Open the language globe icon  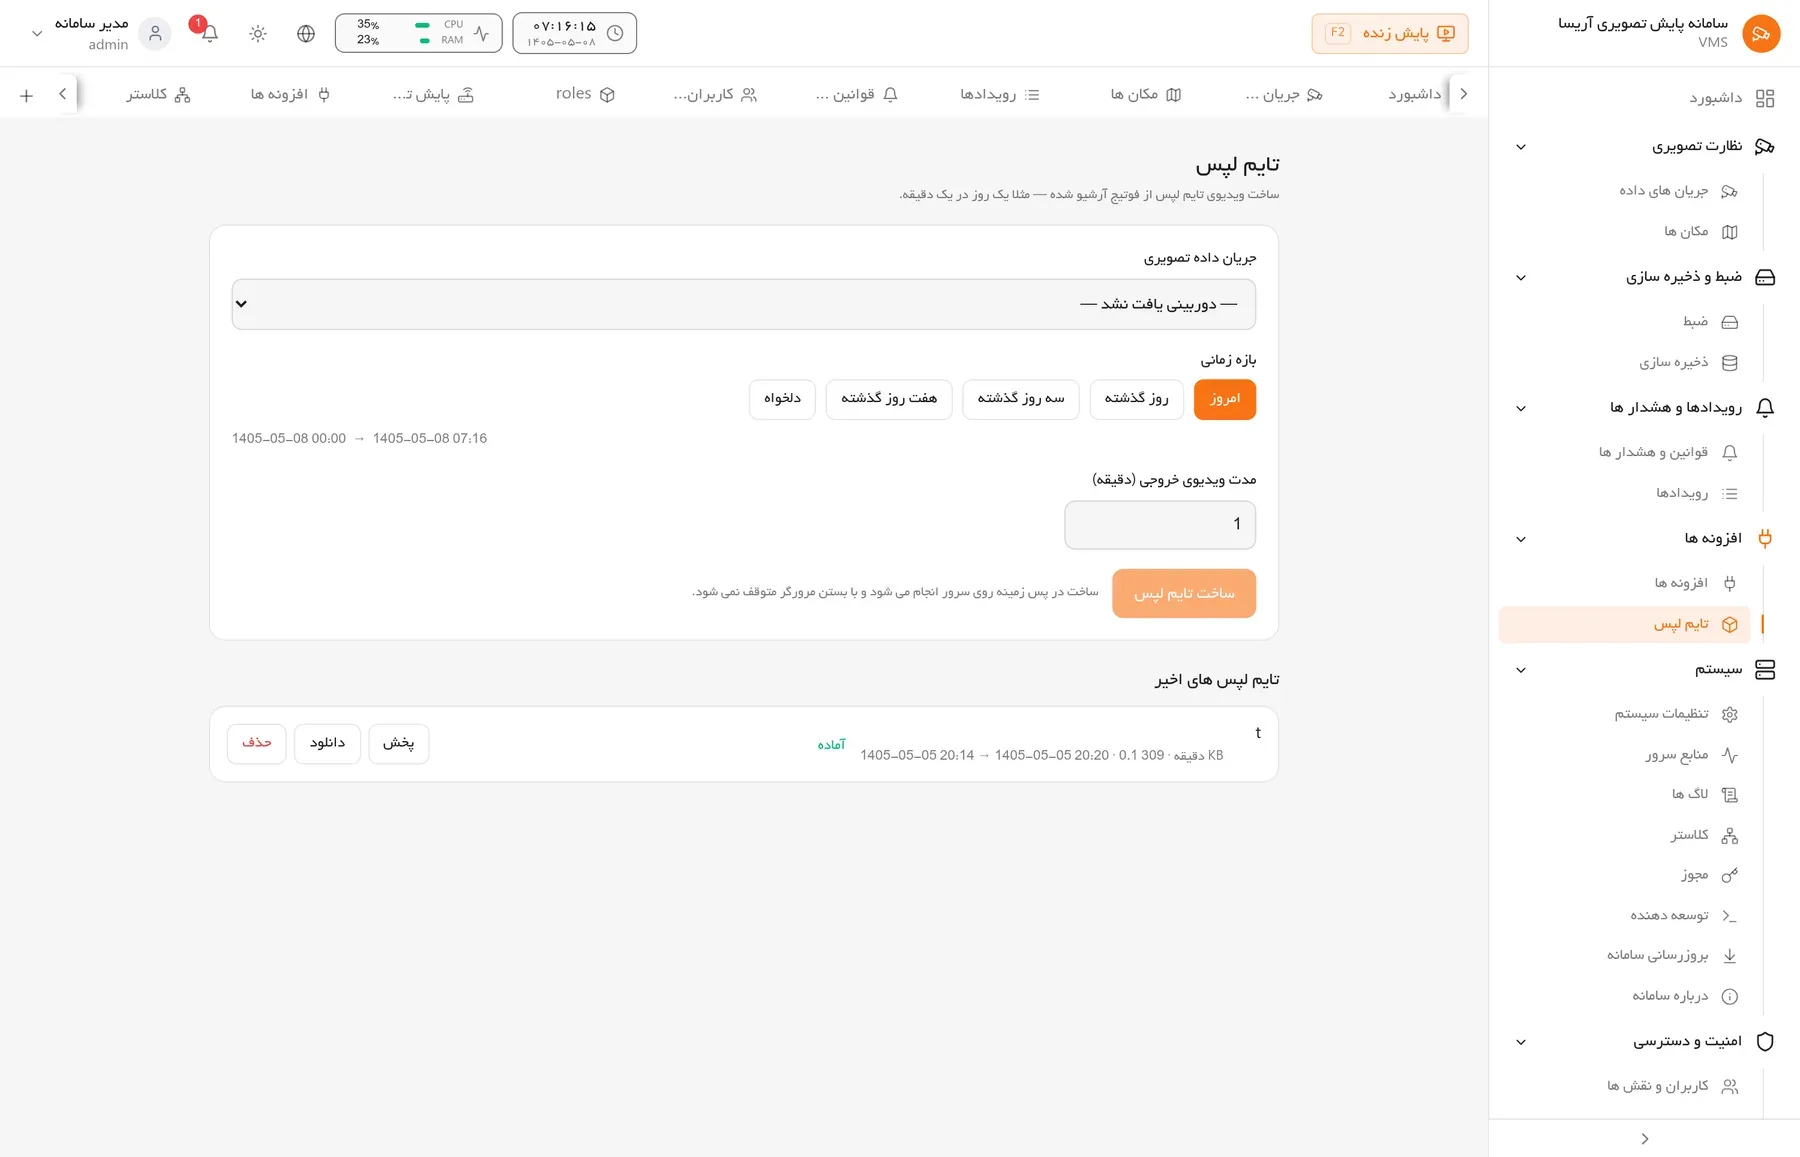click(306, 33)
